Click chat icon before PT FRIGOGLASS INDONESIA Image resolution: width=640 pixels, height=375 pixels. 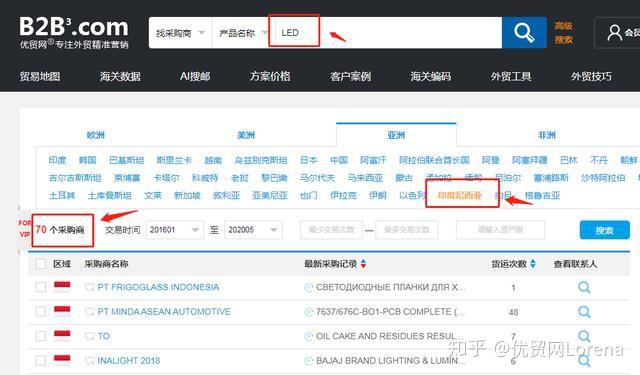point(89,288)
